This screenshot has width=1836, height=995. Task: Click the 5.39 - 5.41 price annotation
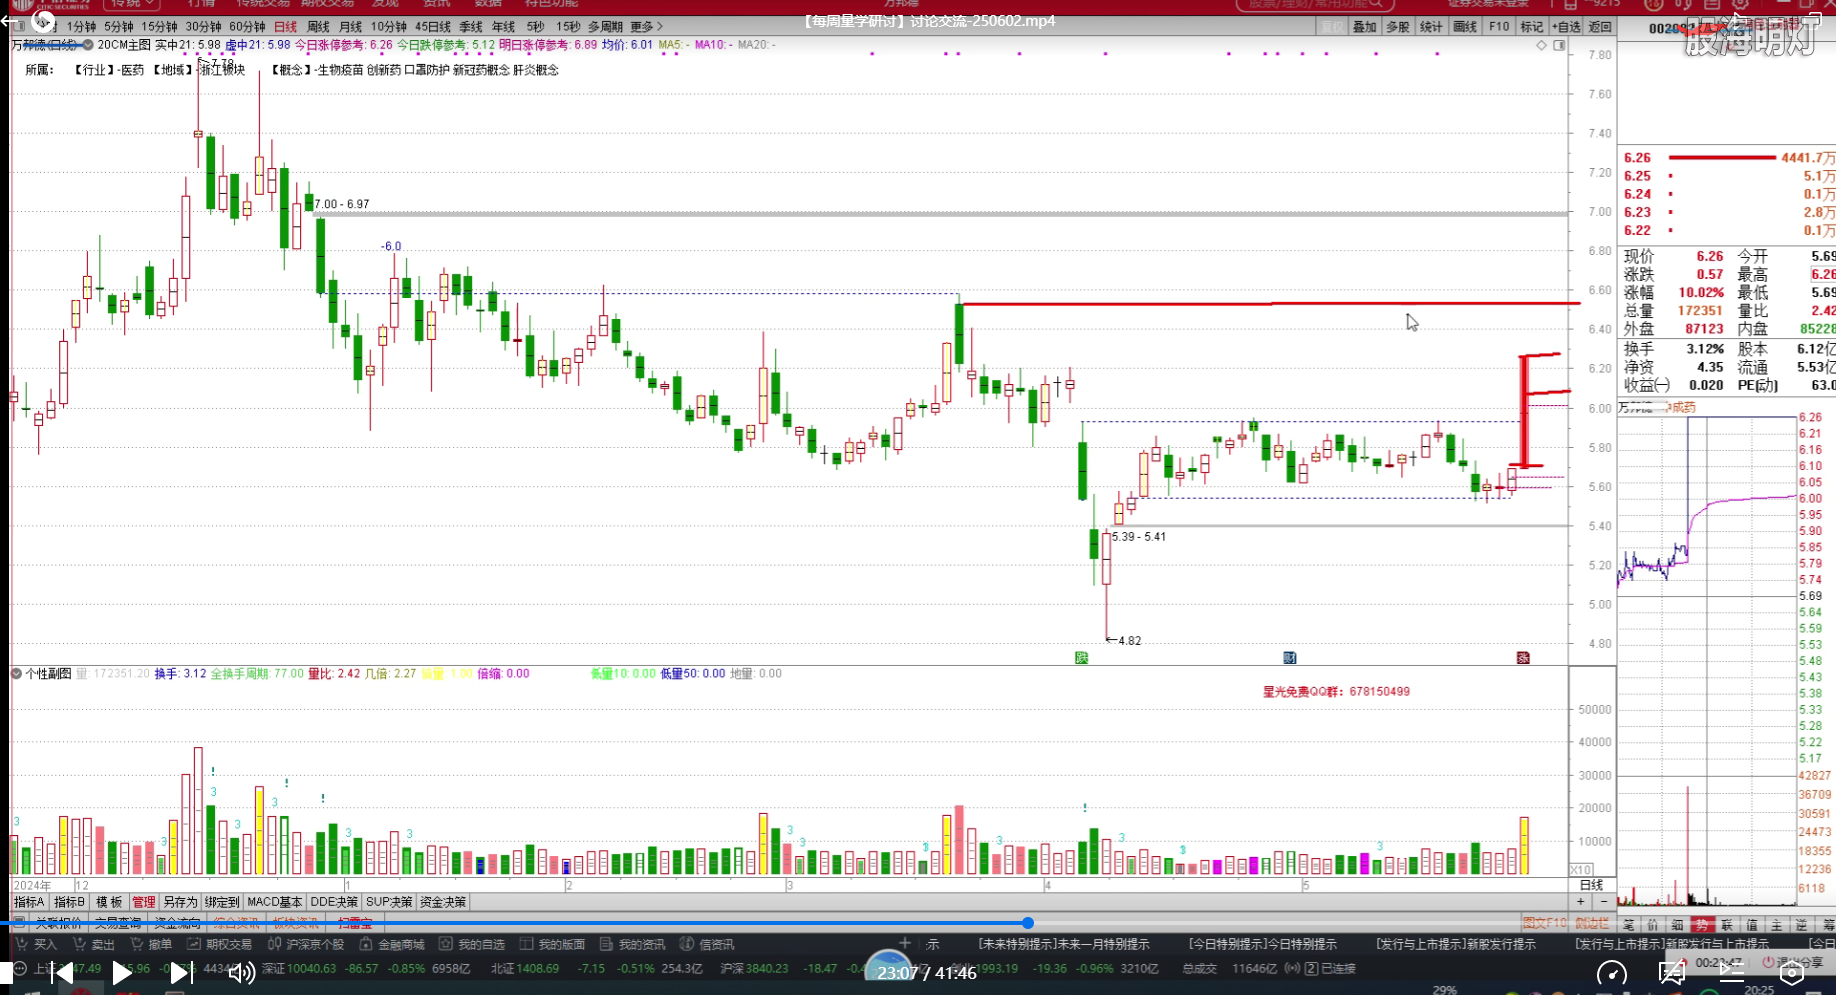[1139, 537]
